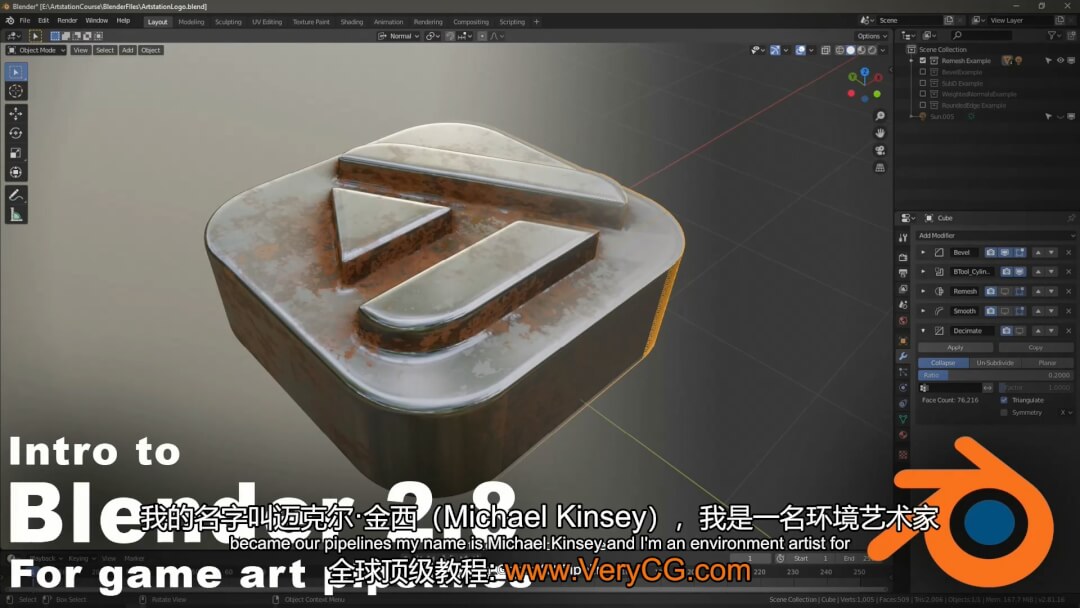Switch to the Modeling workspace tab

coord(191,22)
